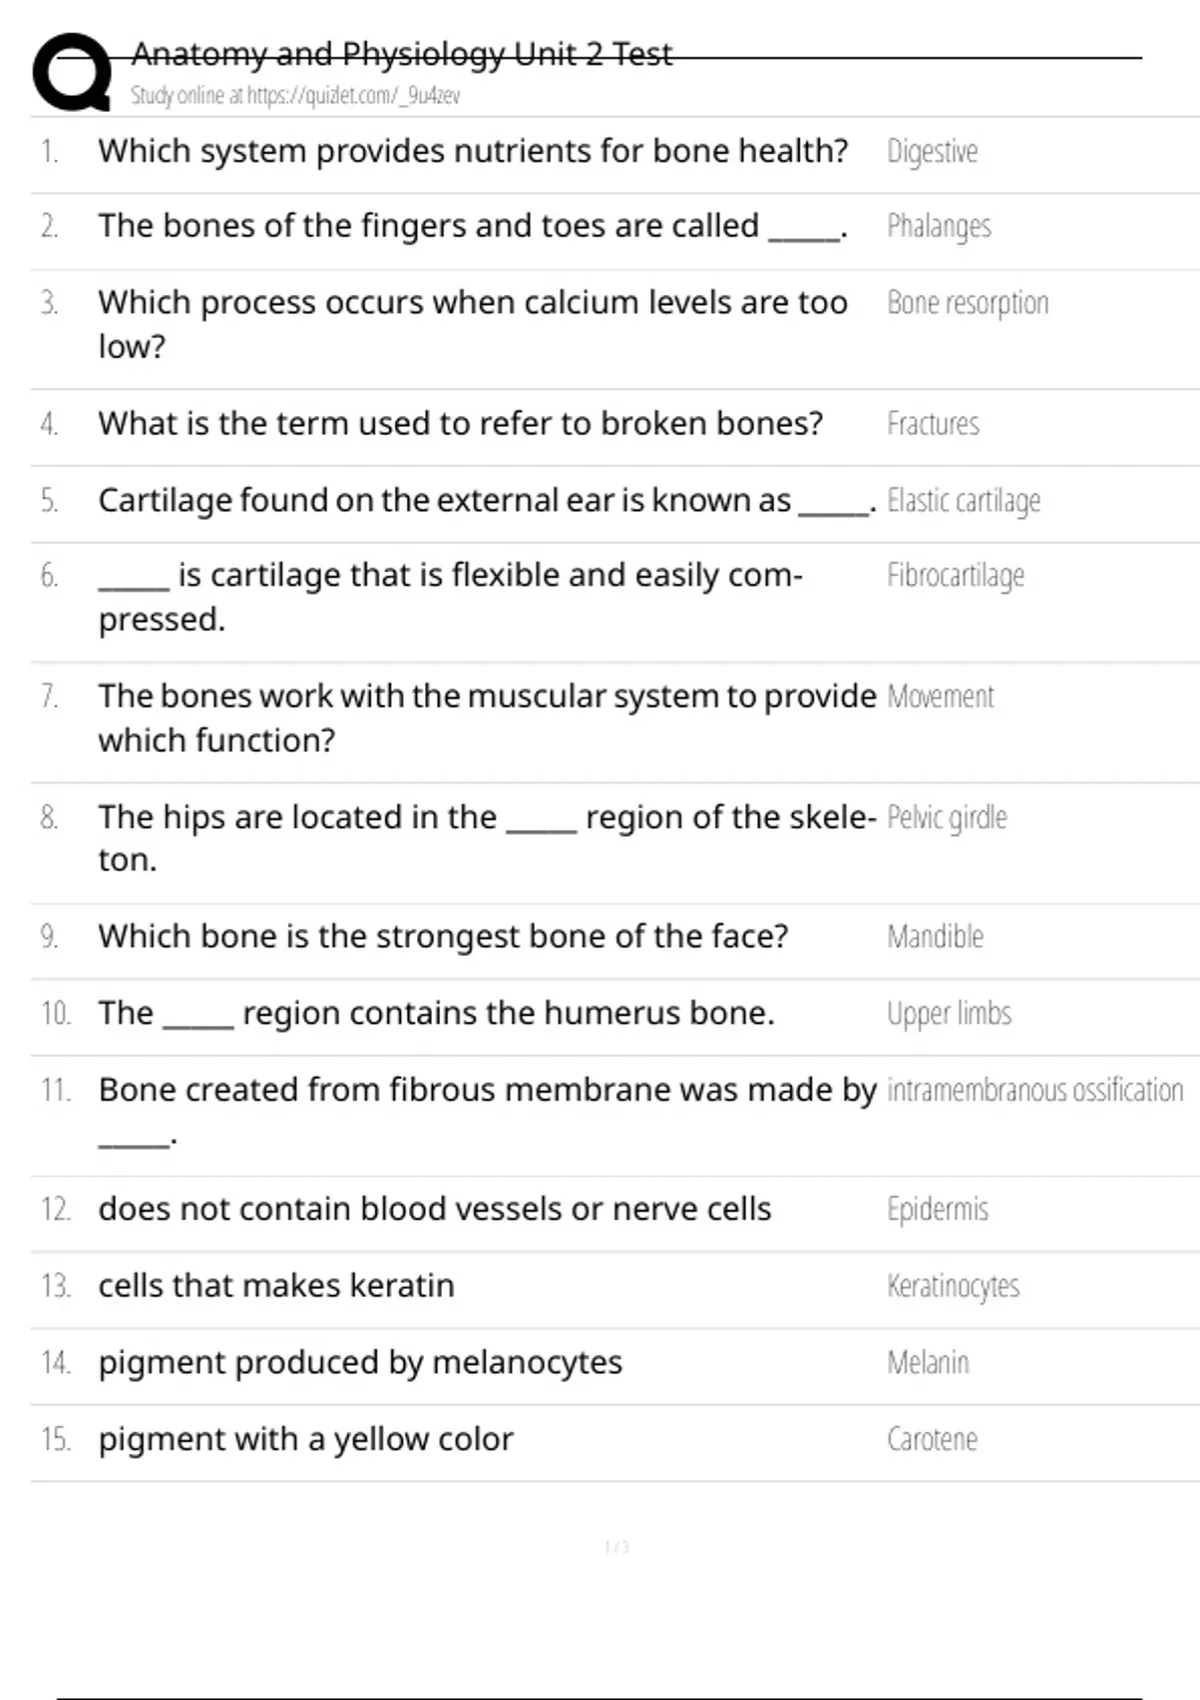Viewport: 1200px width, 1700px height.
Task: Click the "Epidermis" answer
Action: click(937, 1210)
